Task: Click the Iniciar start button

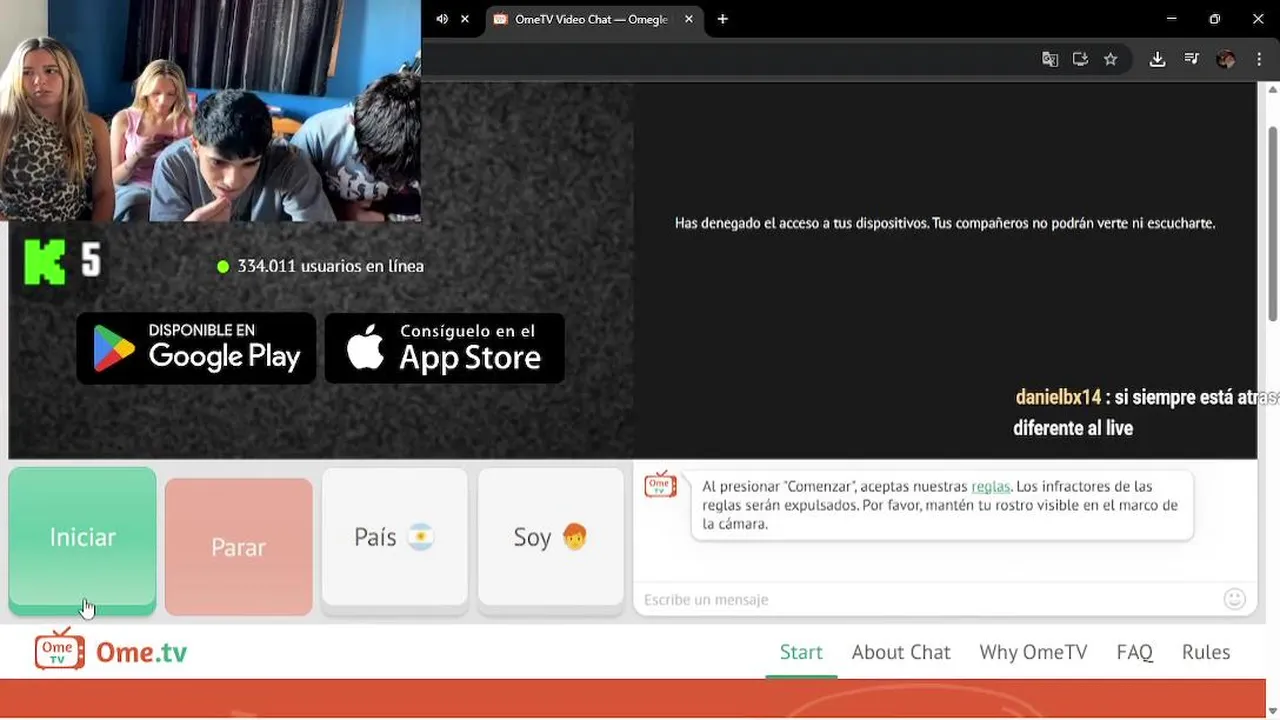Action: click(x=82, y=540)
